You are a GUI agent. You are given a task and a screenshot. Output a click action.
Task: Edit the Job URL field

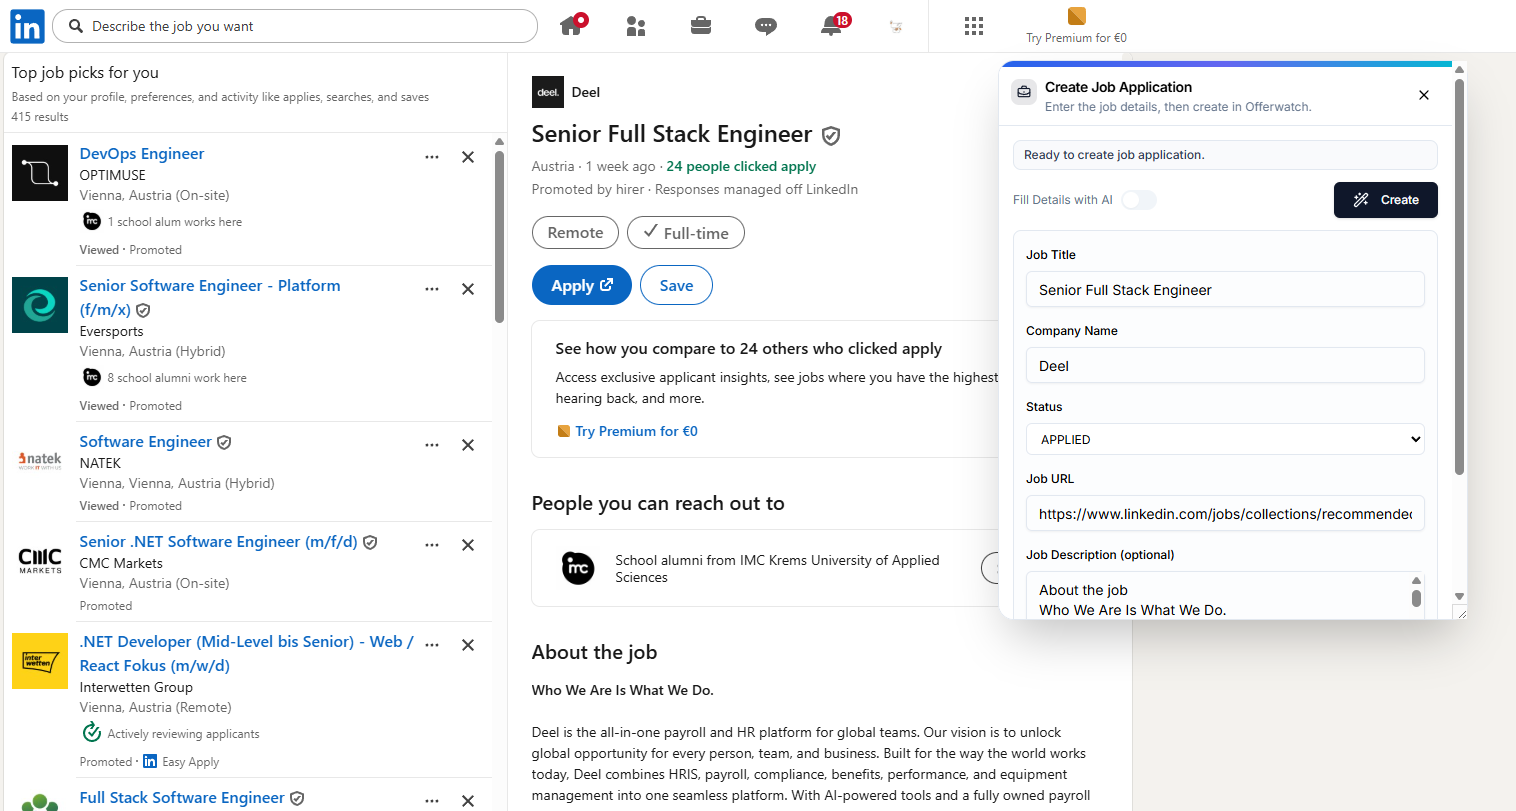[x=1225, y=514]
